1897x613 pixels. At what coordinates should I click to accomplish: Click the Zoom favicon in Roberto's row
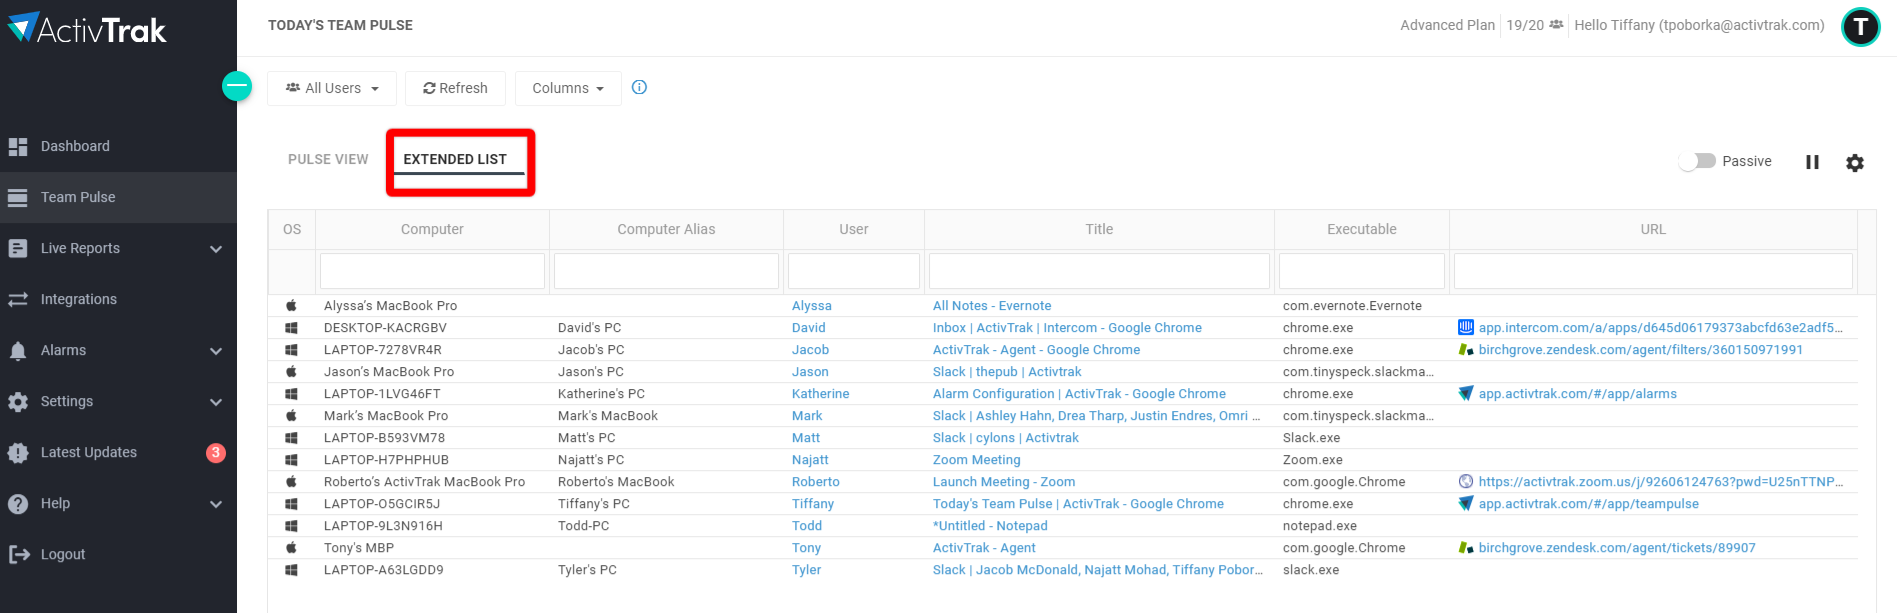tap(1466, 482)
